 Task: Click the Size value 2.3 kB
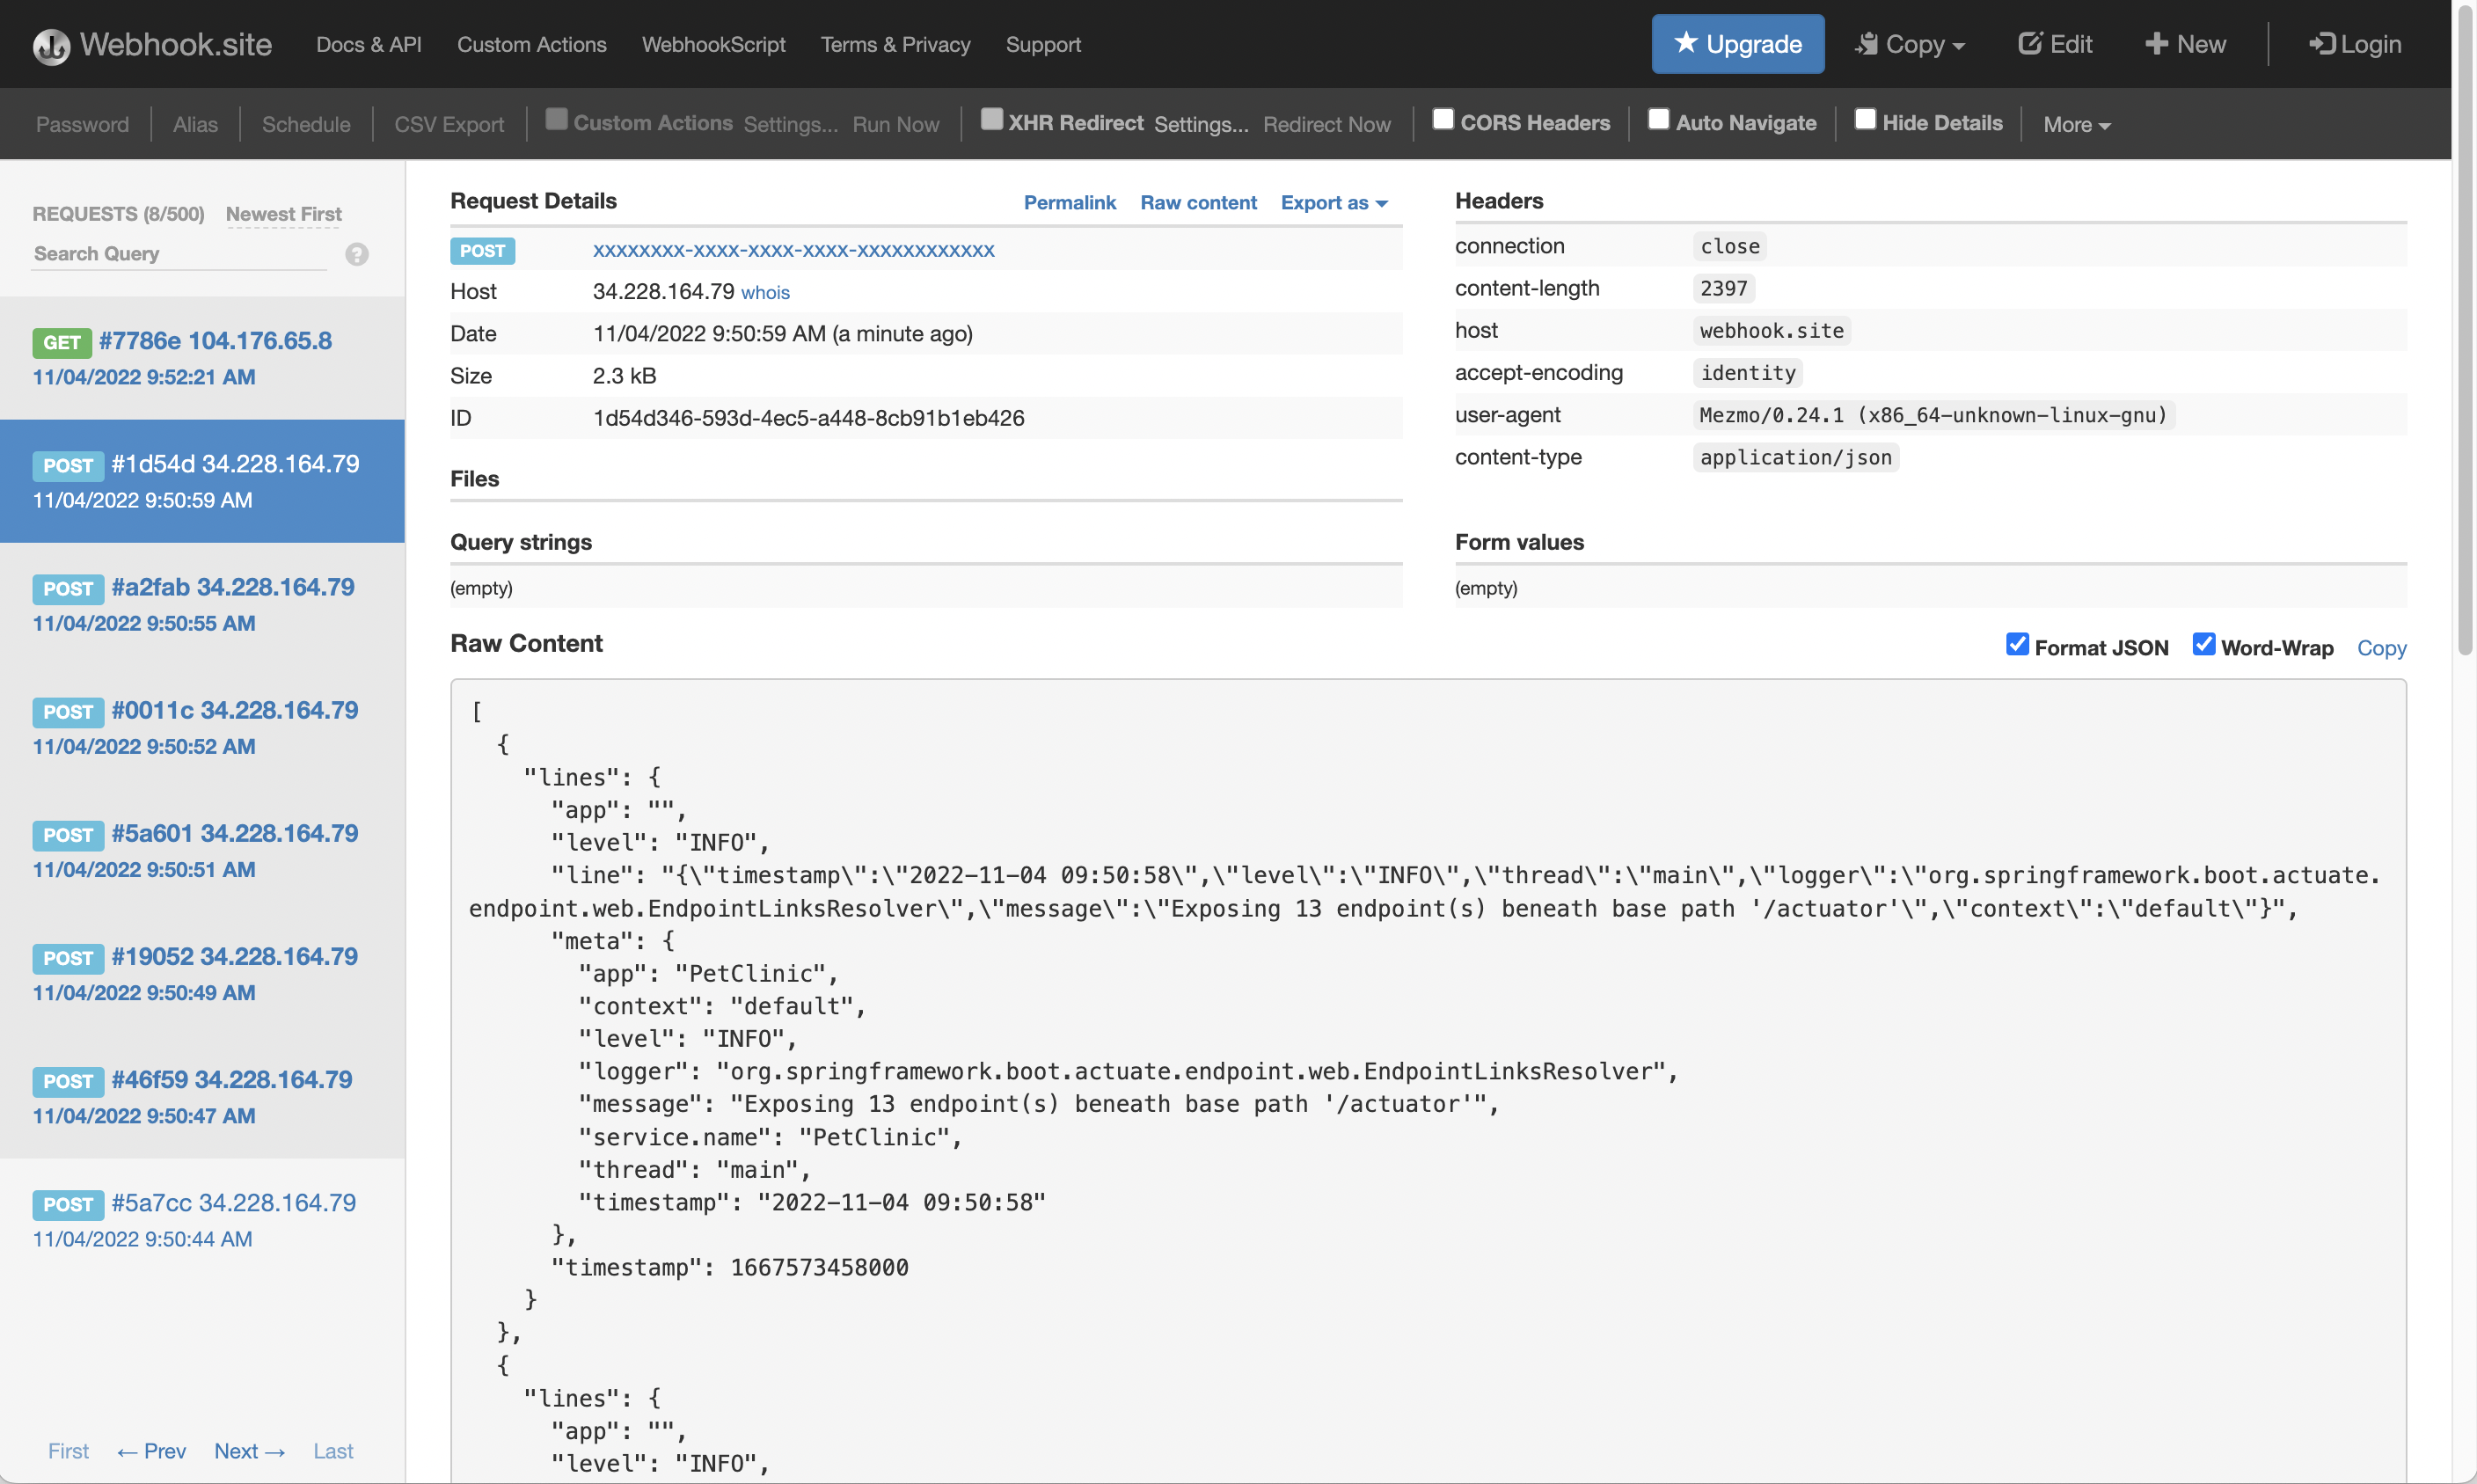[624, 376]
